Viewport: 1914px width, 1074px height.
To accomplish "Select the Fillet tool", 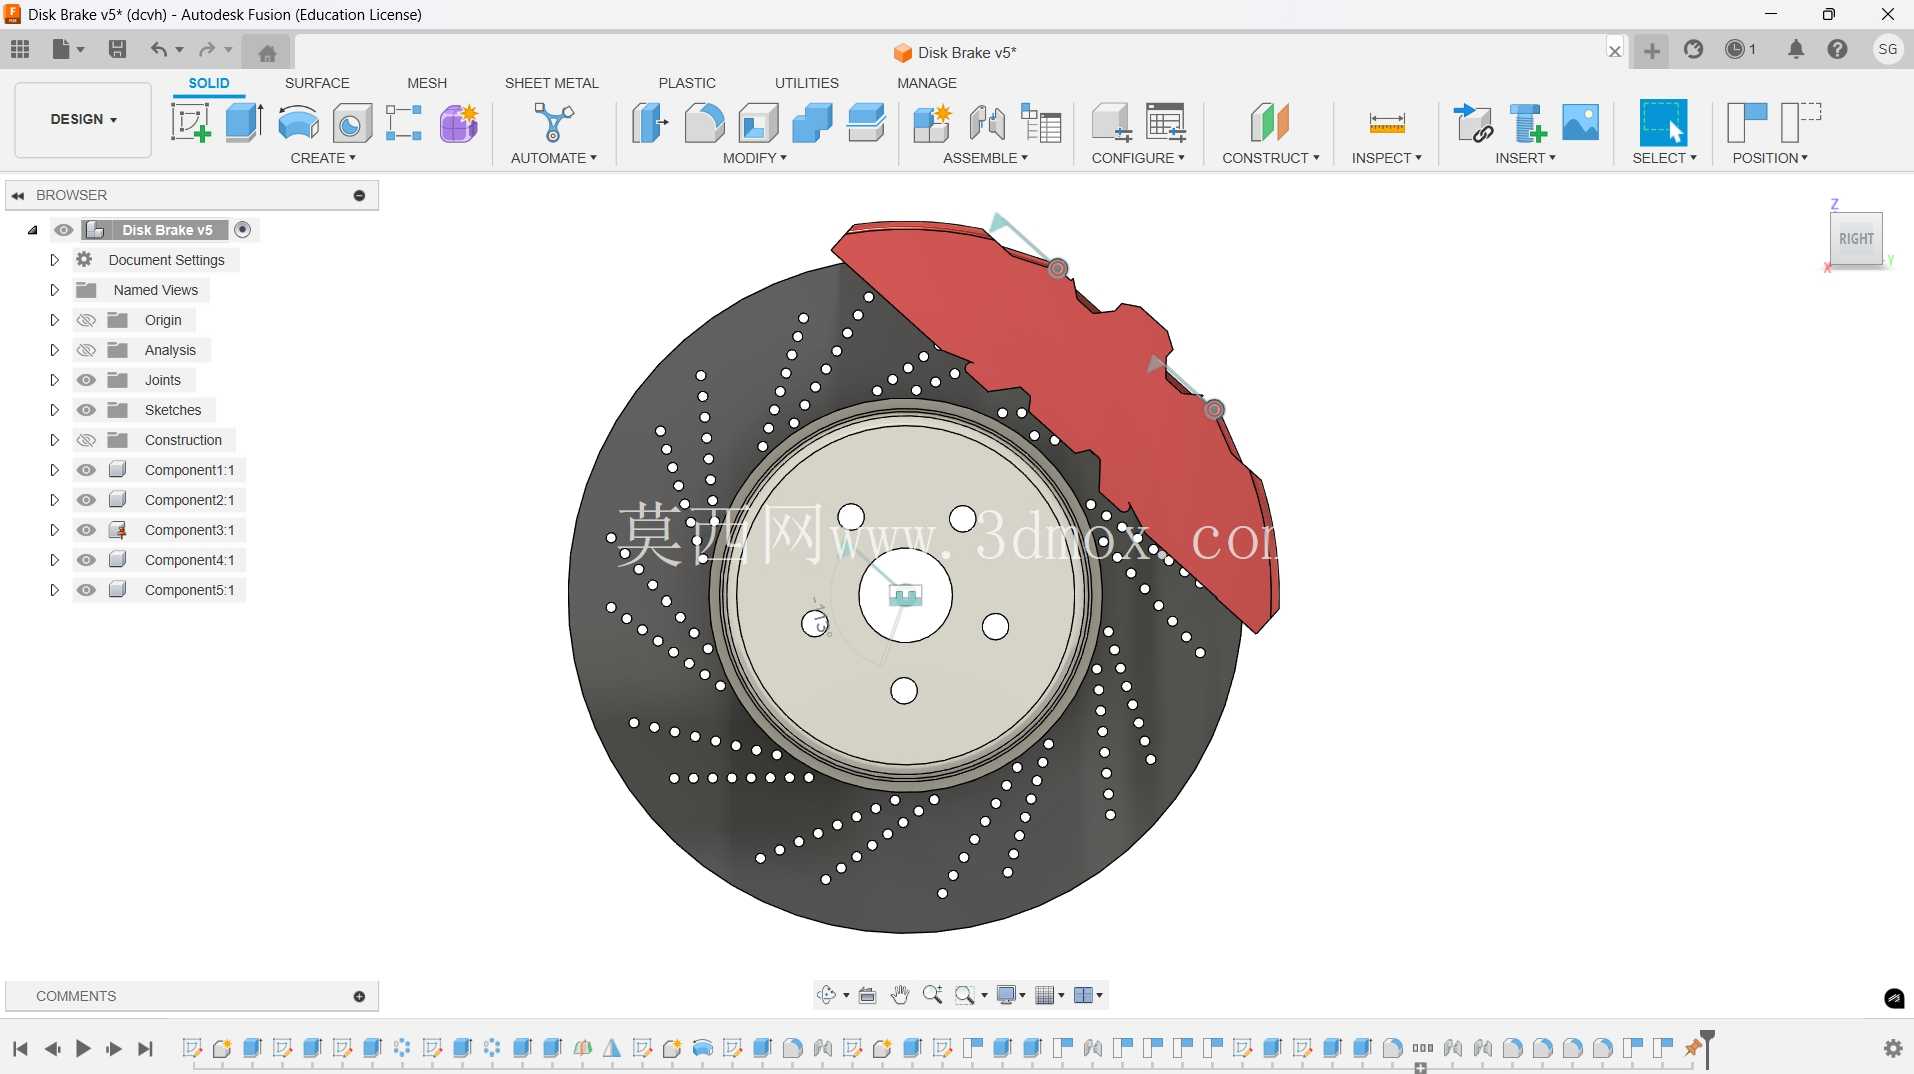I will (x=704, y=123).
